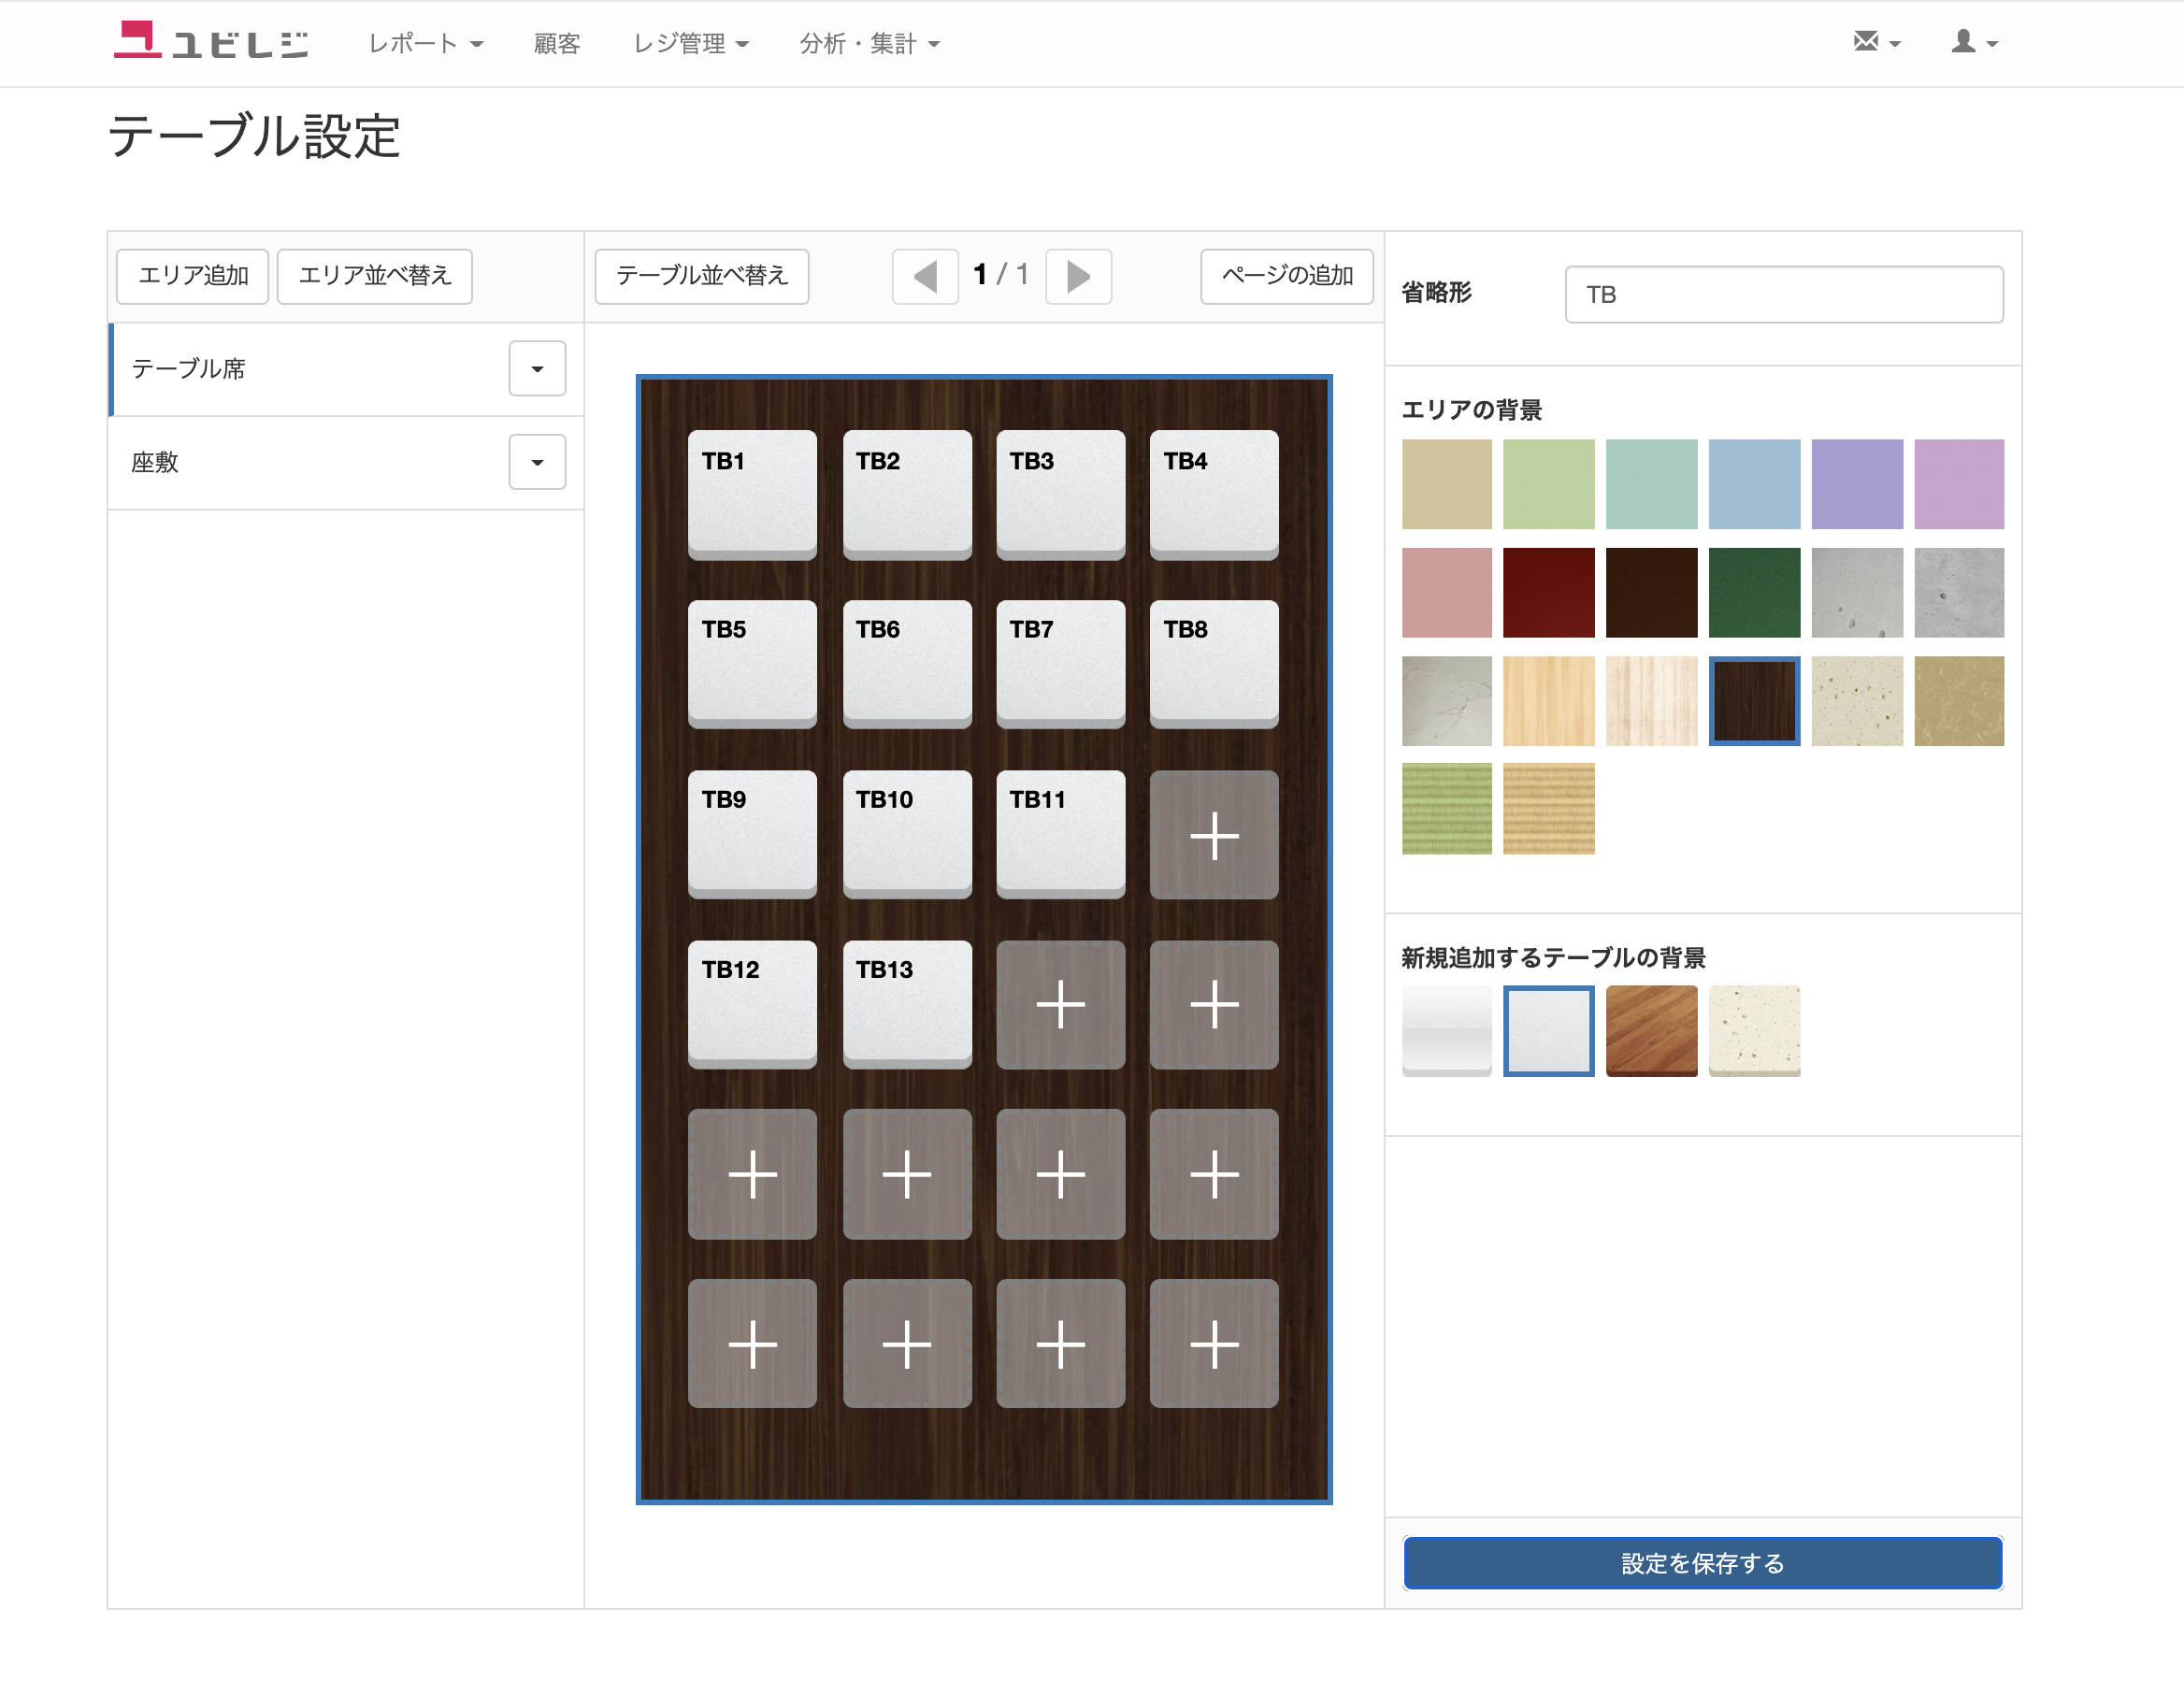This screenshot has height=1681, width=2184.
Task: Select table TB4
Action: pyautogui.click(x=1214, y=494)
